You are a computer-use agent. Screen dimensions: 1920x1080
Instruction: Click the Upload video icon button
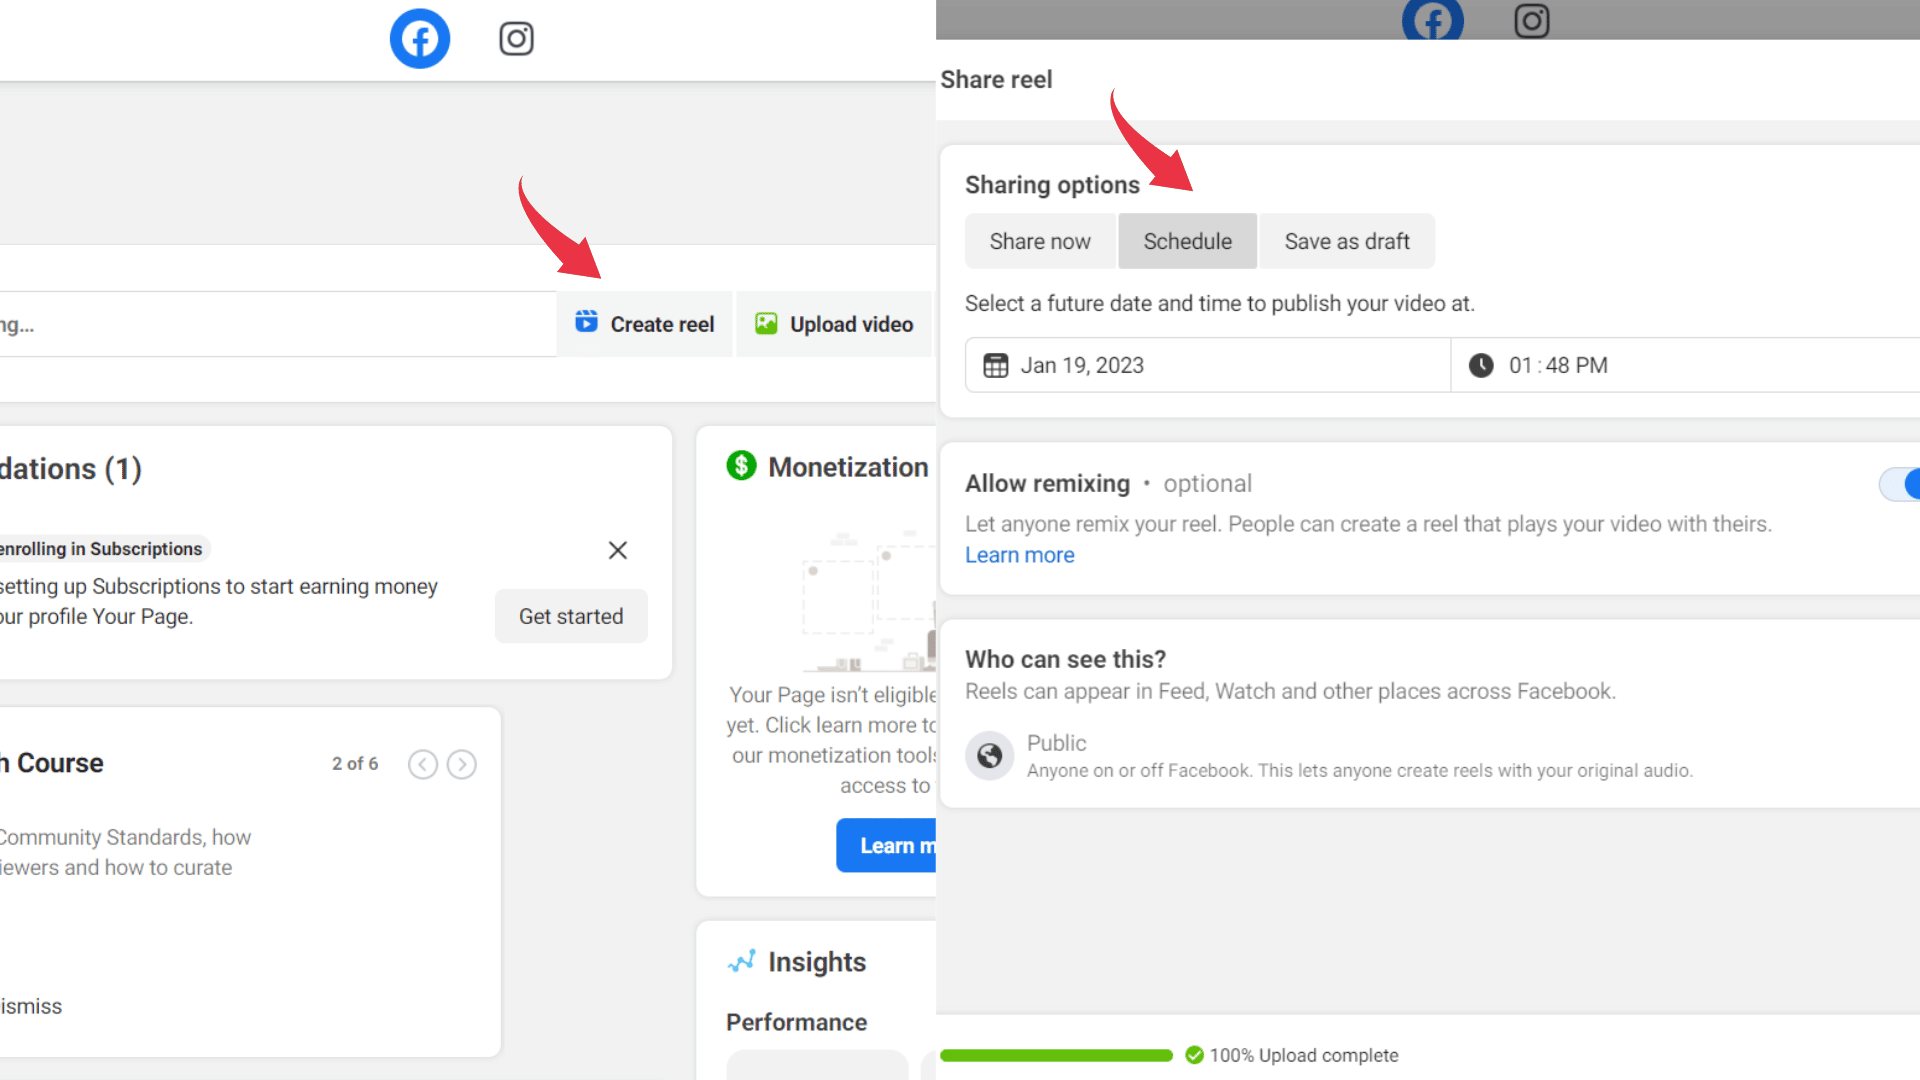point(765,323)
